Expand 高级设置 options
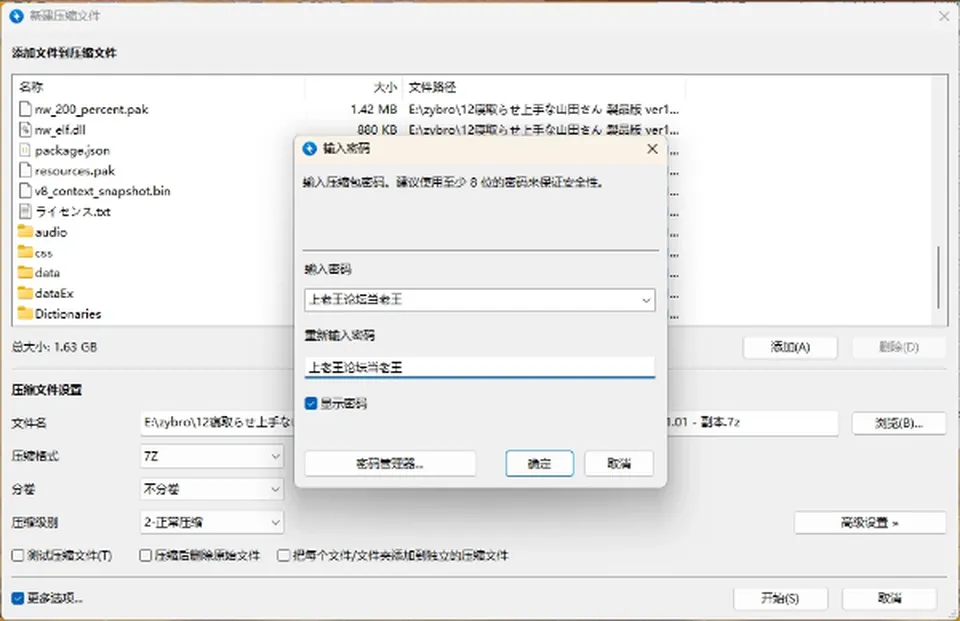The width and height of the screenshot is (960, 621). (x=870, y=522)
